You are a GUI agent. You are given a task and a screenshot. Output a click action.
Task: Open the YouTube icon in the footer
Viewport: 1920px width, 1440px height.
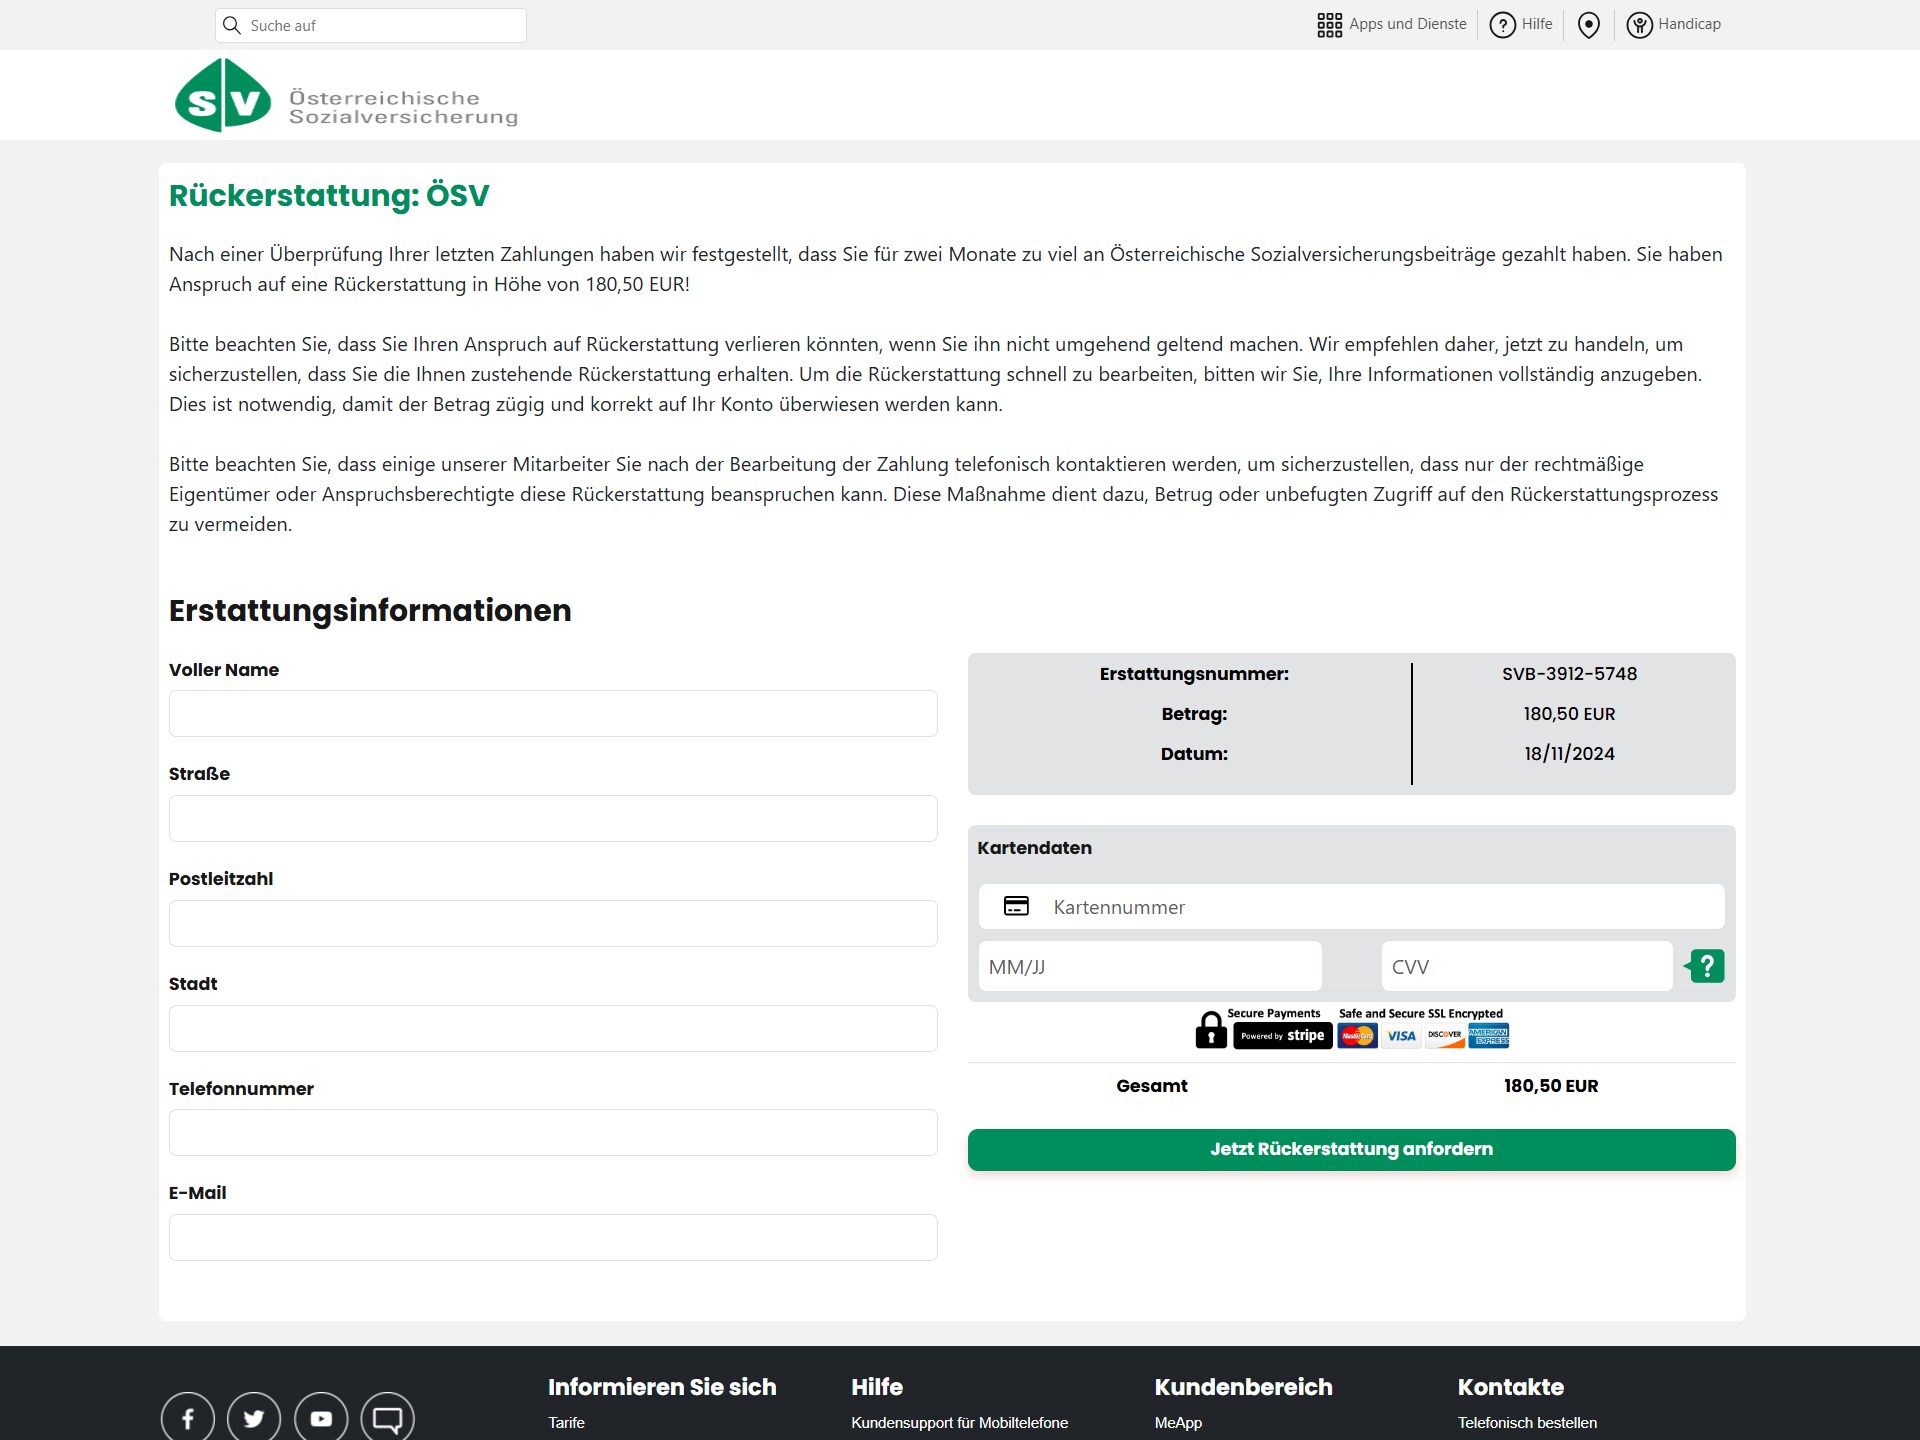click(320, 1417)
